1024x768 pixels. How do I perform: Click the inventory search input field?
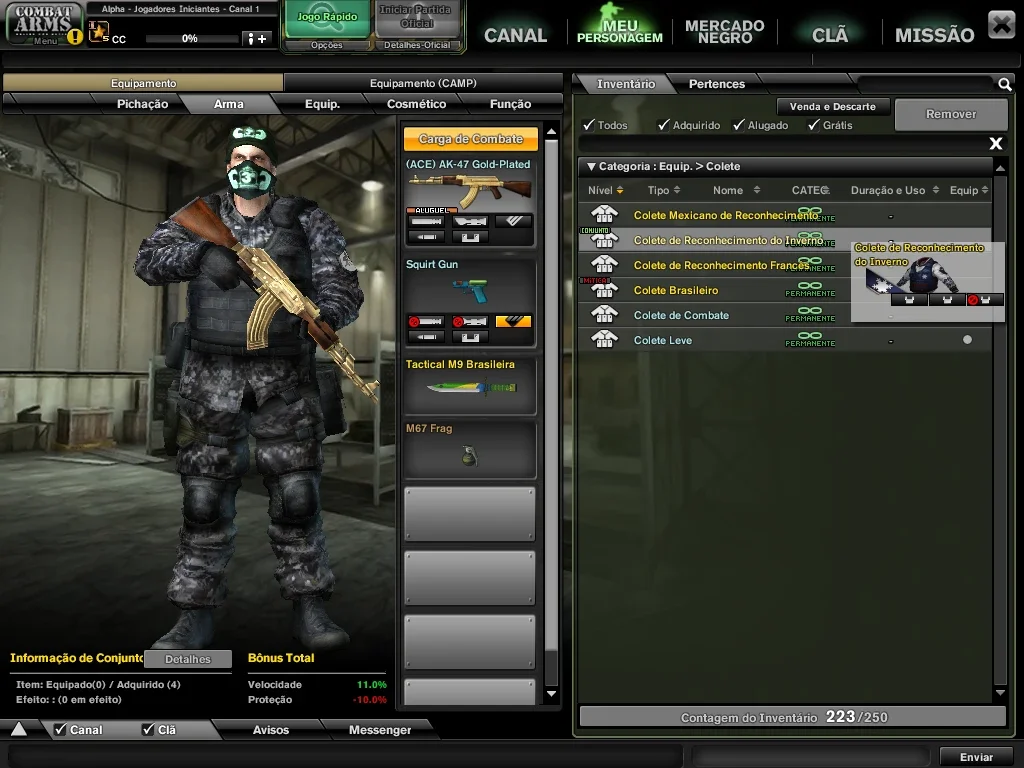click(x=926, y=84)
